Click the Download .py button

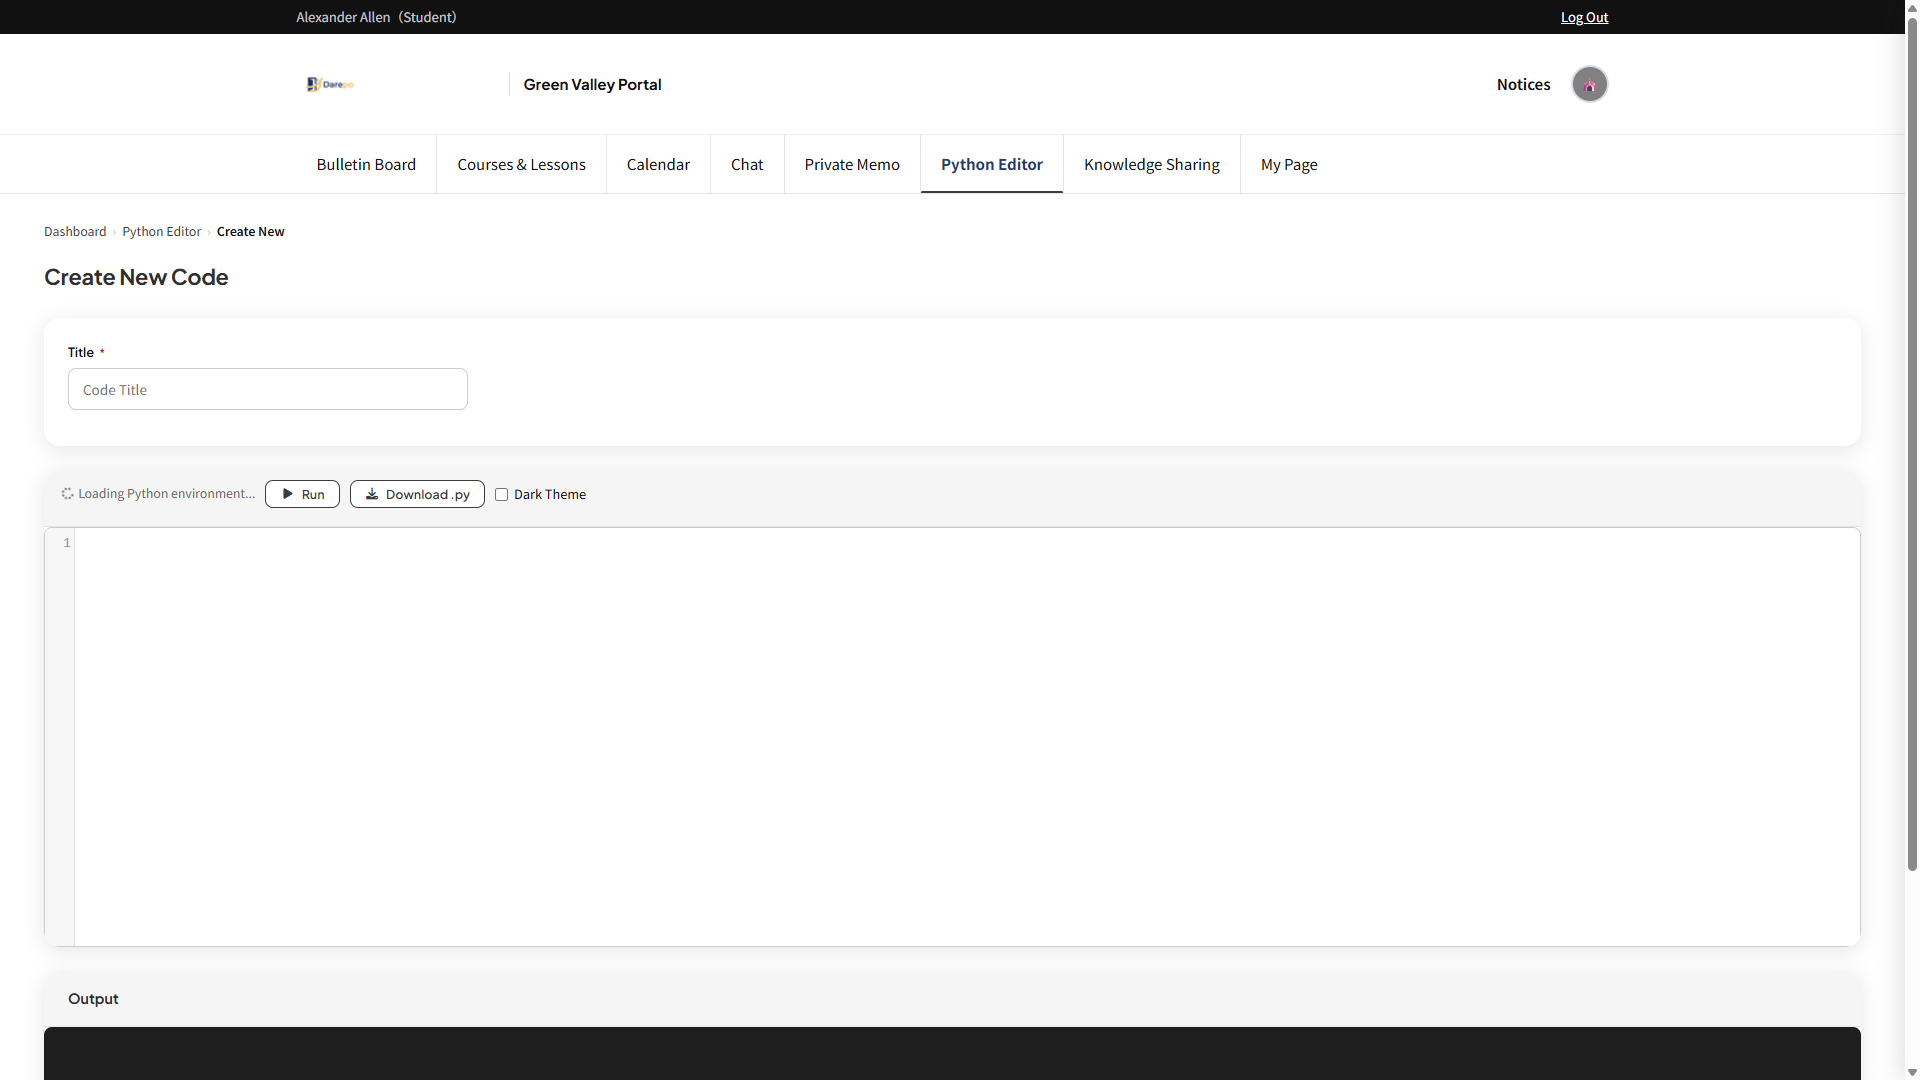click(417, 494)
